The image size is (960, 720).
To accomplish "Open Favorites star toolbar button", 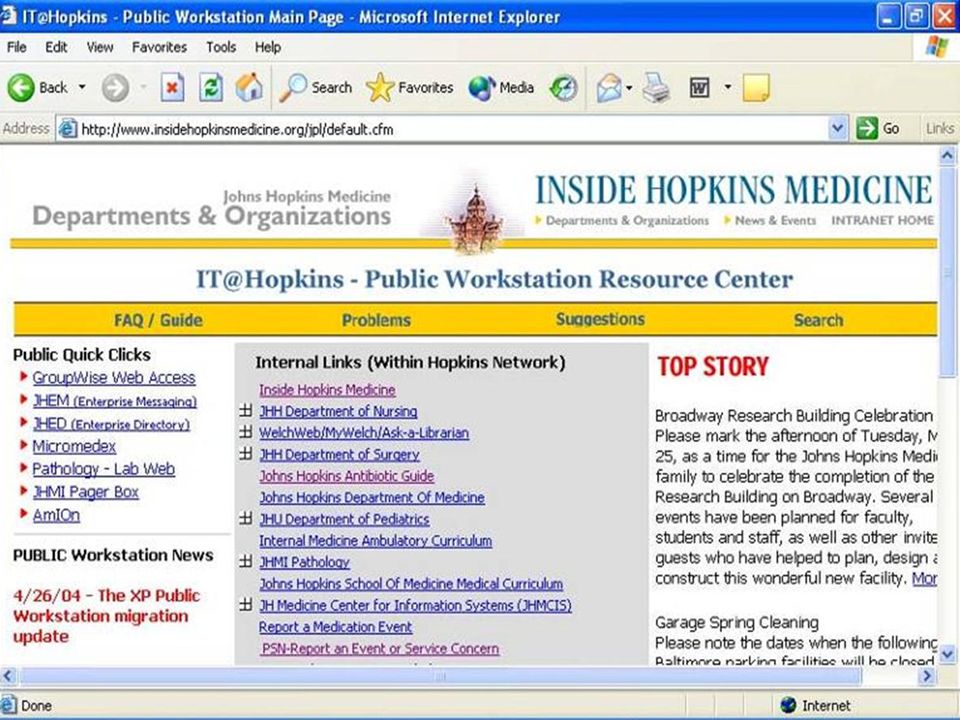I will point(410,88).
